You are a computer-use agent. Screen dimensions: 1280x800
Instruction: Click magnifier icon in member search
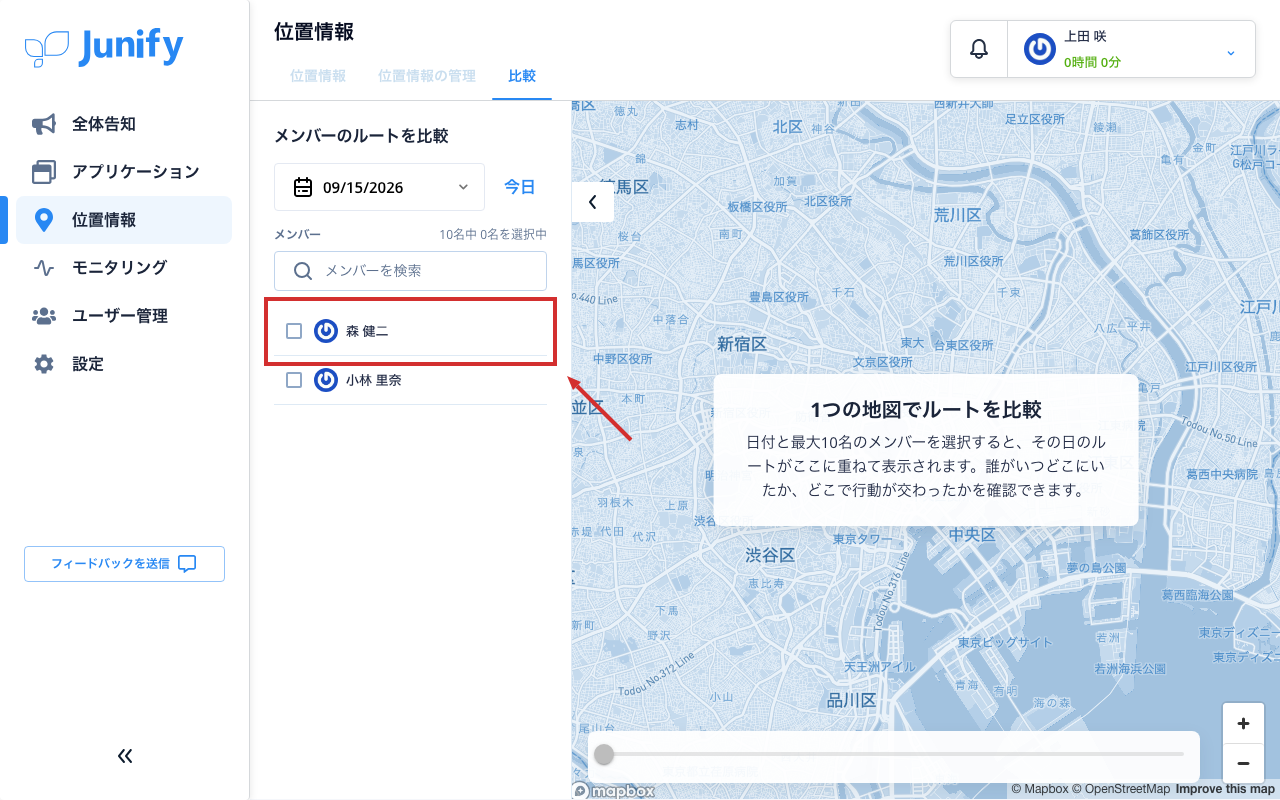point(303,271)
